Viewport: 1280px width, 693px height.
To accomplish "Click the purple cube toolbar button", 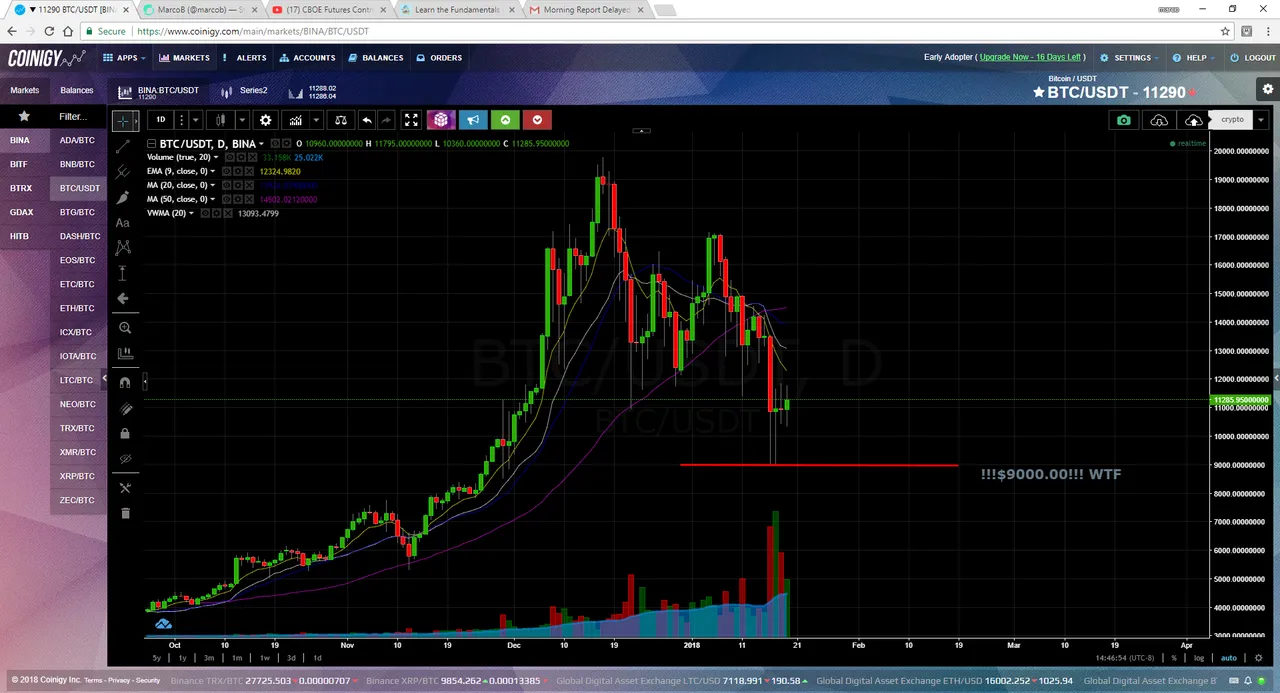I will (441, 120).
